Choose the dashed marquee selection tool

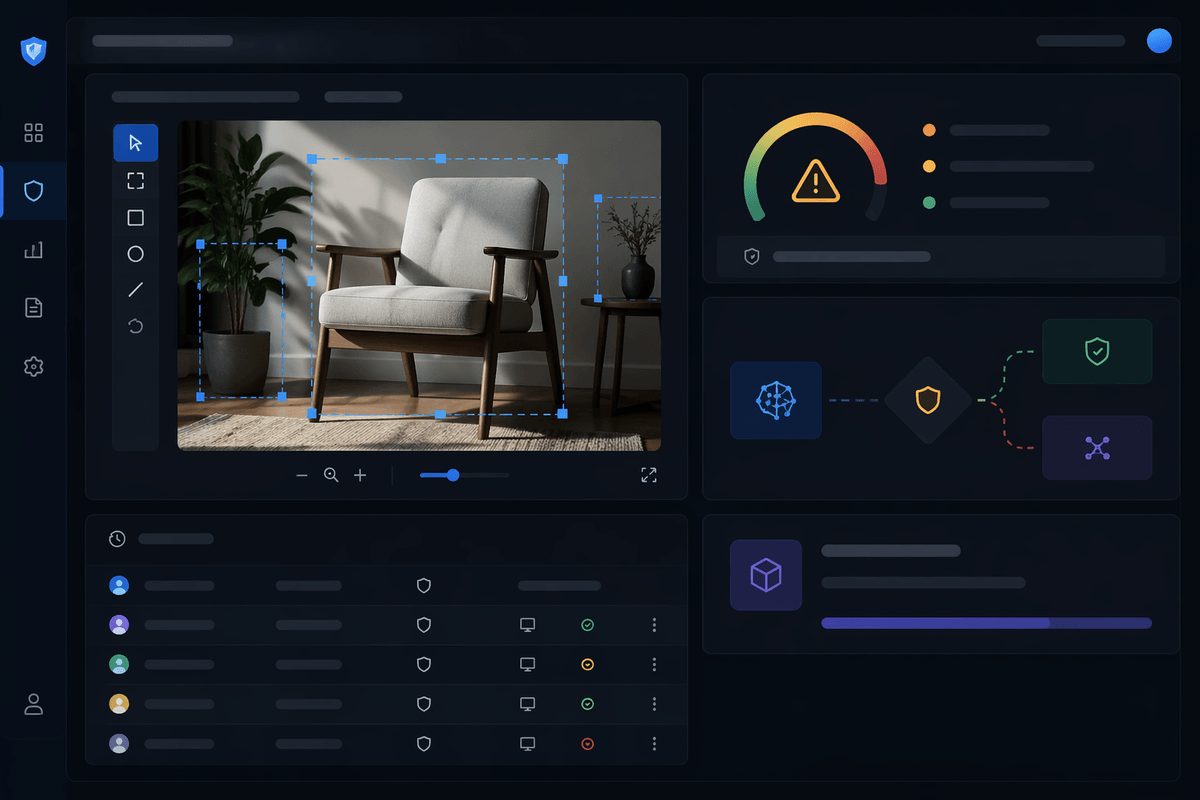(x=136, y=181)
